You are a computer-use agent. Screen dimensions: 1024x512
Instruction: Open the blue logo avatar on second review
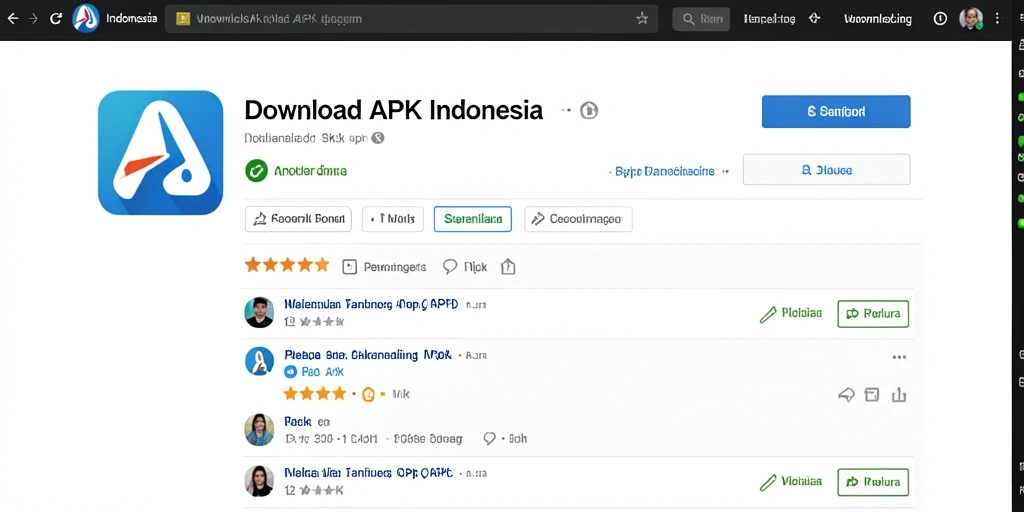click(x=259, y=361)
